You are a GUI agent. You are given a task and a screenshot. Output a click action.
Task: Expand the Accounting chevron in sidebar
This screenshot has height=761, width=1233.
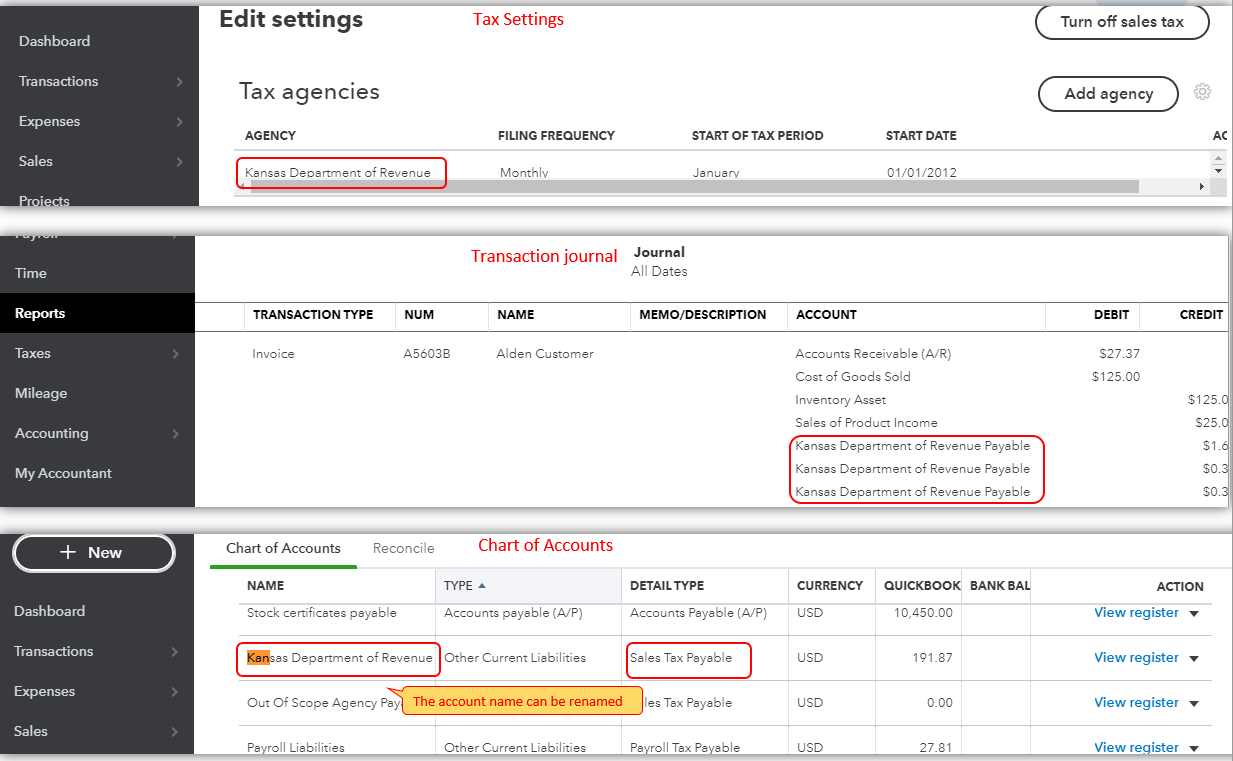(x=175, y=433)
